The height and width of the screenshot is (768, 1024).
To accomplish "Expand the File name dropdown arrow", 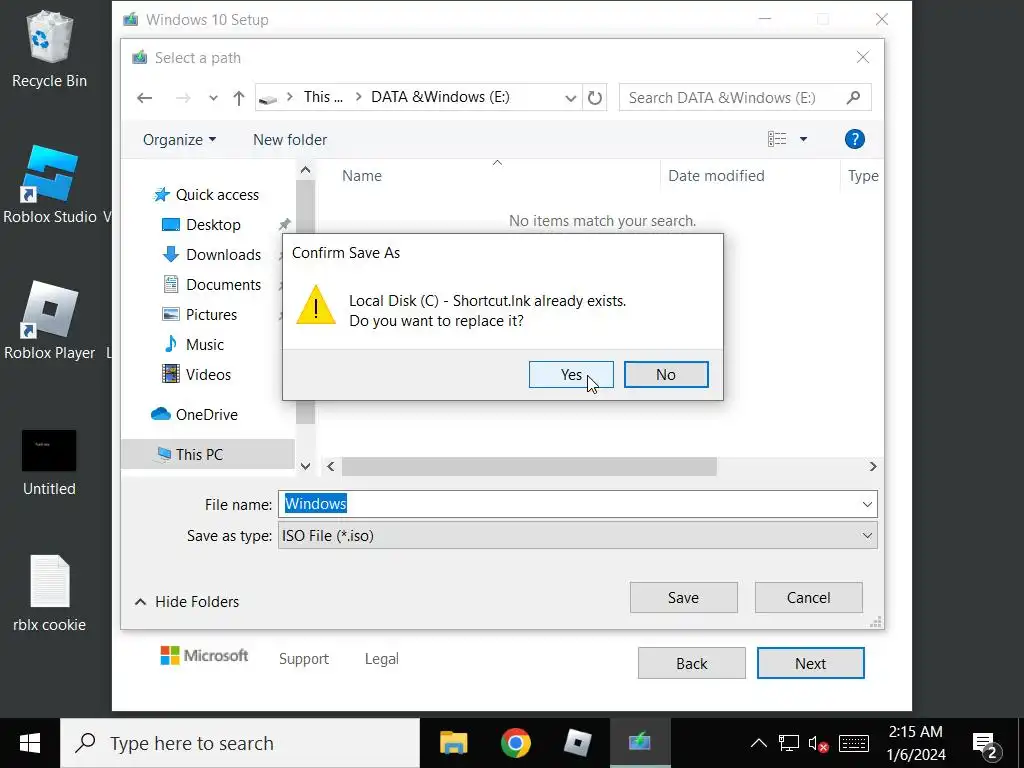I will pos(867,504).
